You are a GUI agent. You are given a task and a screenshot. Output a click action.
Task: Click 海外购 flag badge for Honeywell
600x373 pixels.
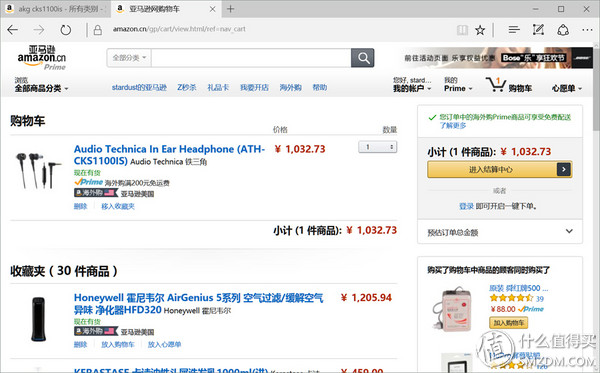tap(96, 331)
